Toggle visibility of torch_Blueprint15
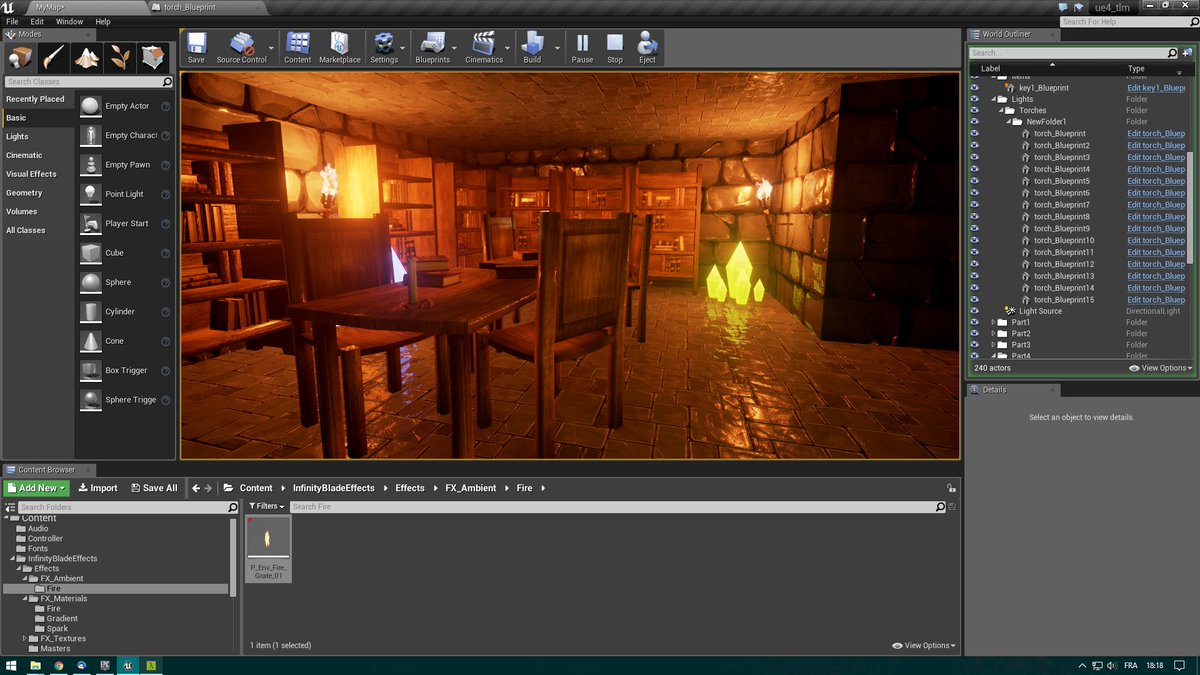1200x675 pixels. (974, 299)
